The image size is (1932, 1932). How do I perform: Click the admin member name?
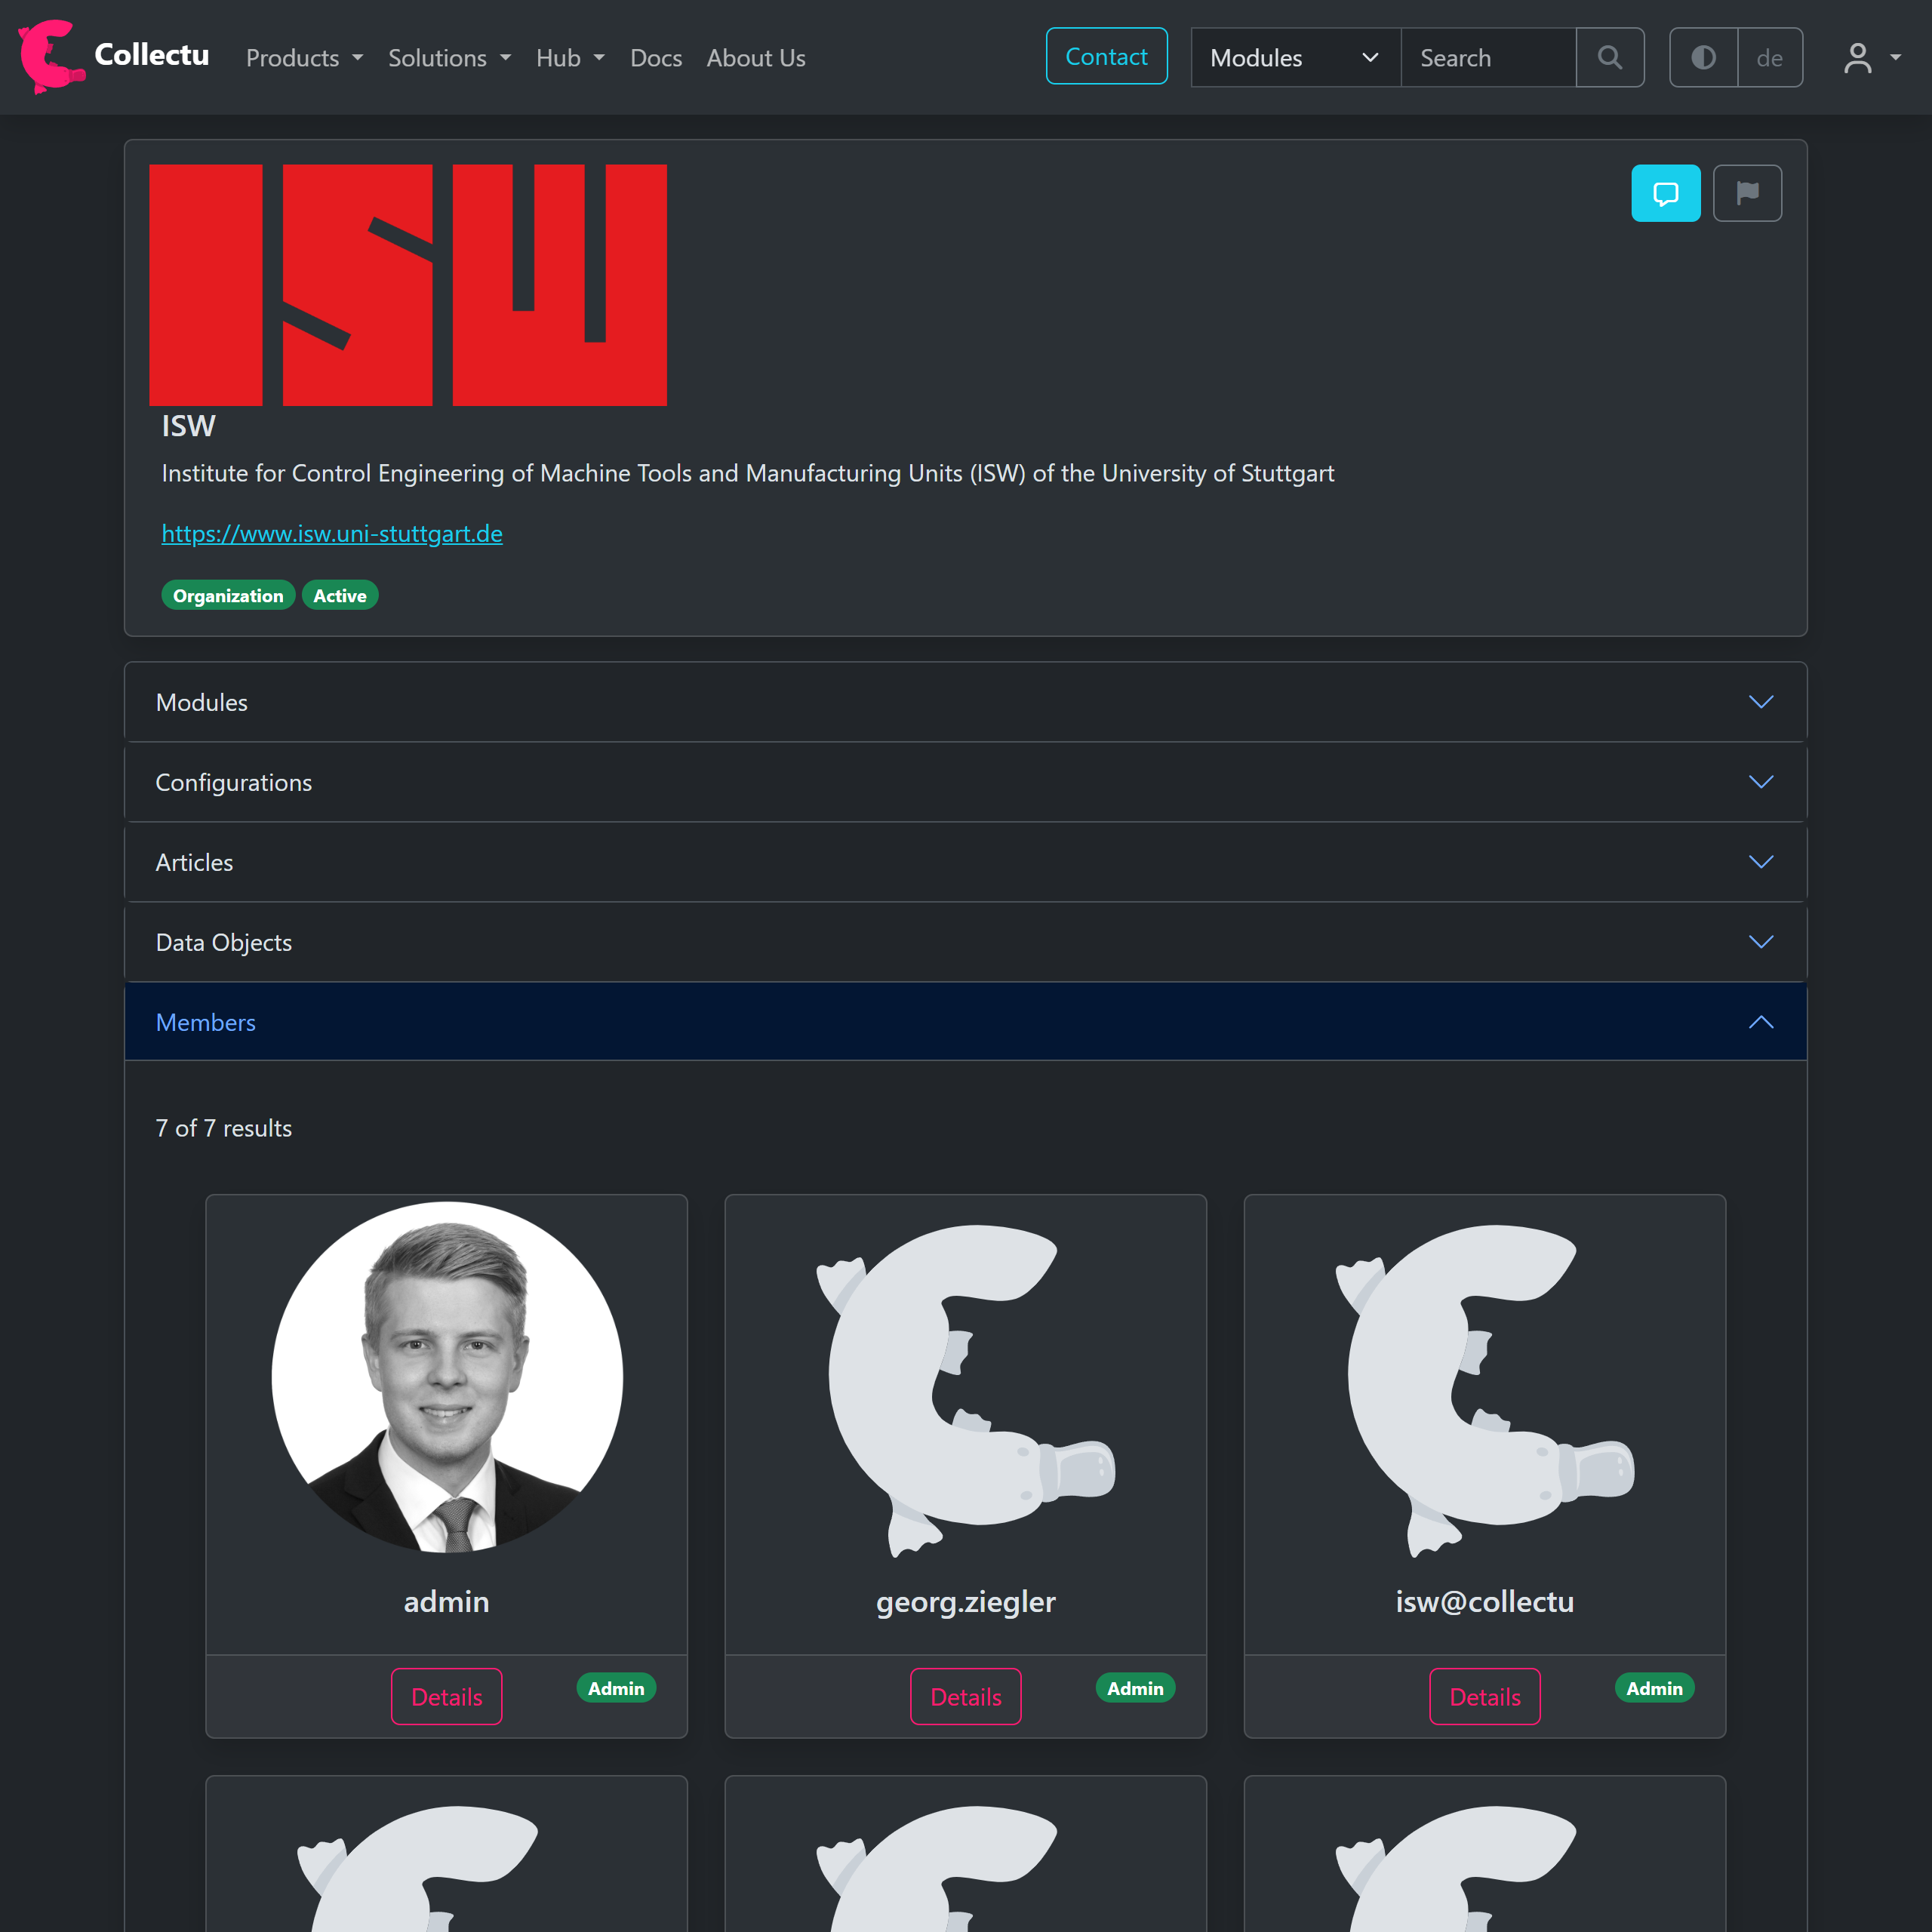(447, 1601)
